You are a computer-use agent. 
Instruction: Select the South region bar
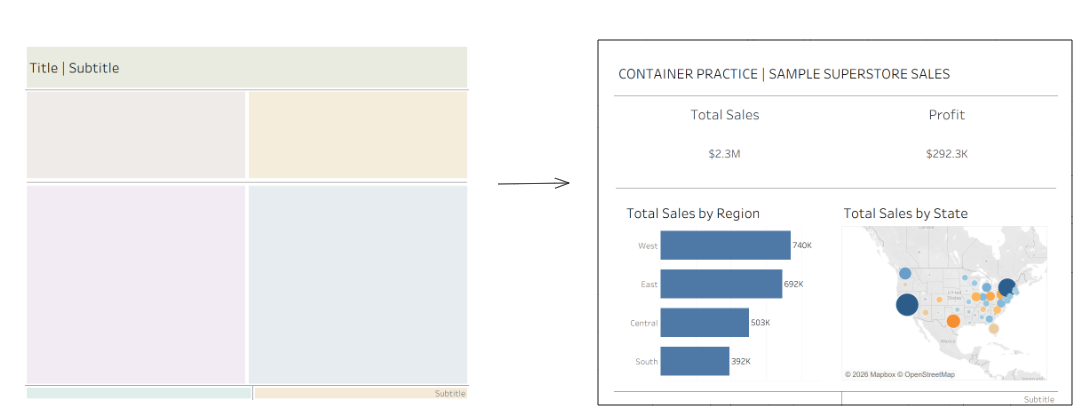[694, 361]
